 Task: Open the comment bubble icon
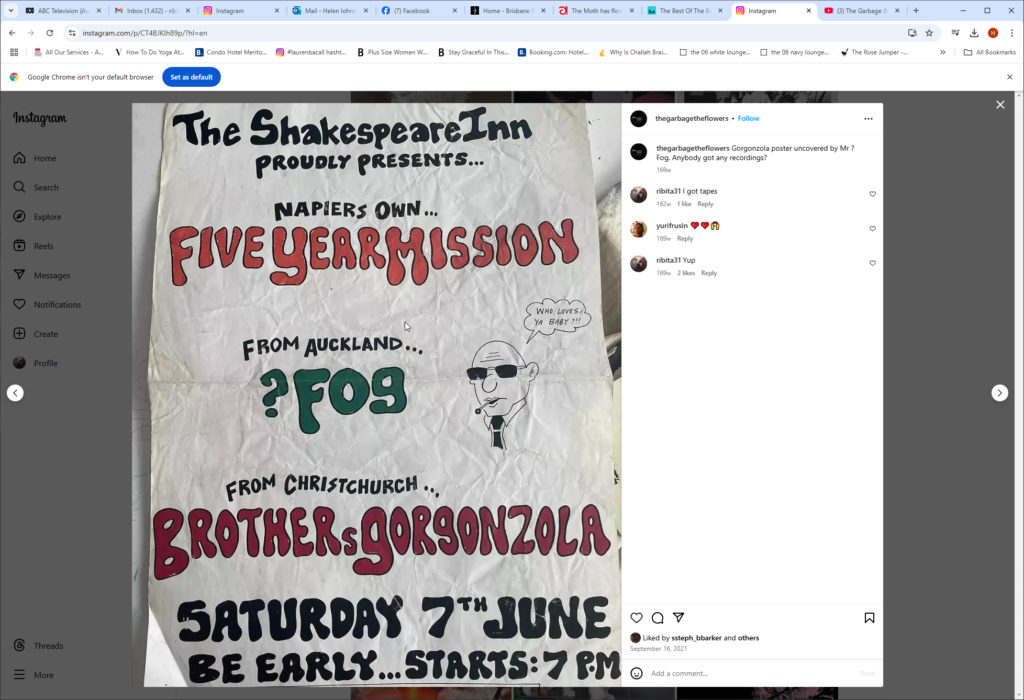tap(658, 618)
